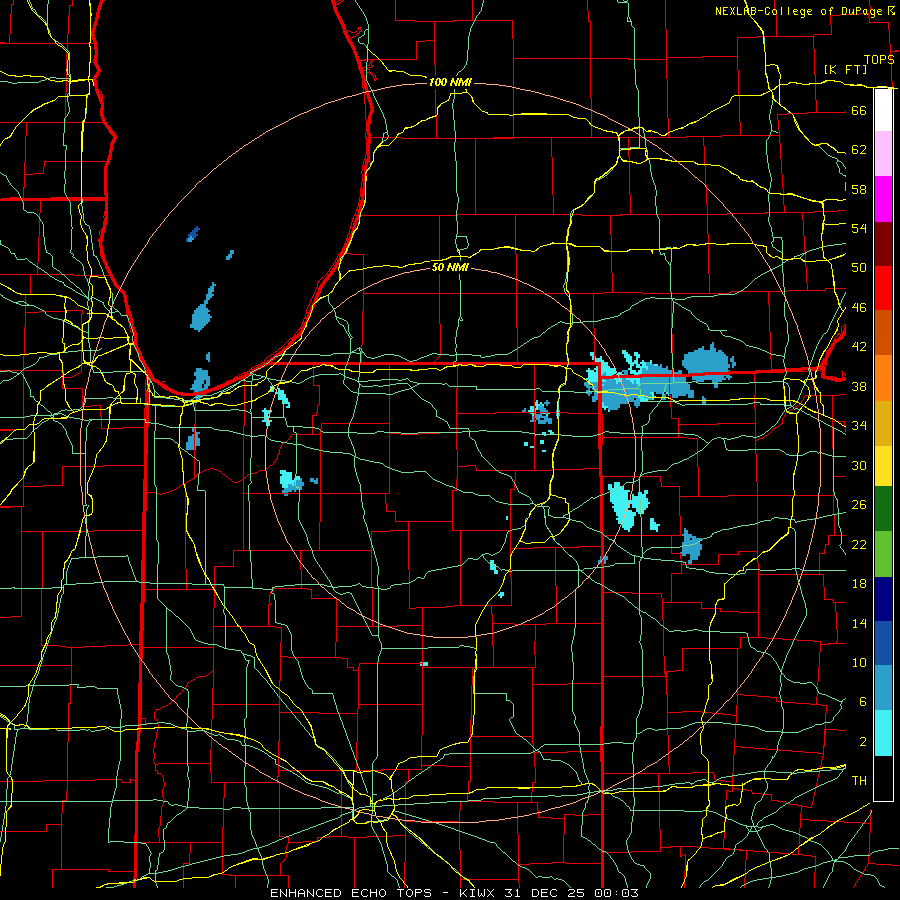Click legend value "14"
Screen dimensions: 900x900
[859, 623]
